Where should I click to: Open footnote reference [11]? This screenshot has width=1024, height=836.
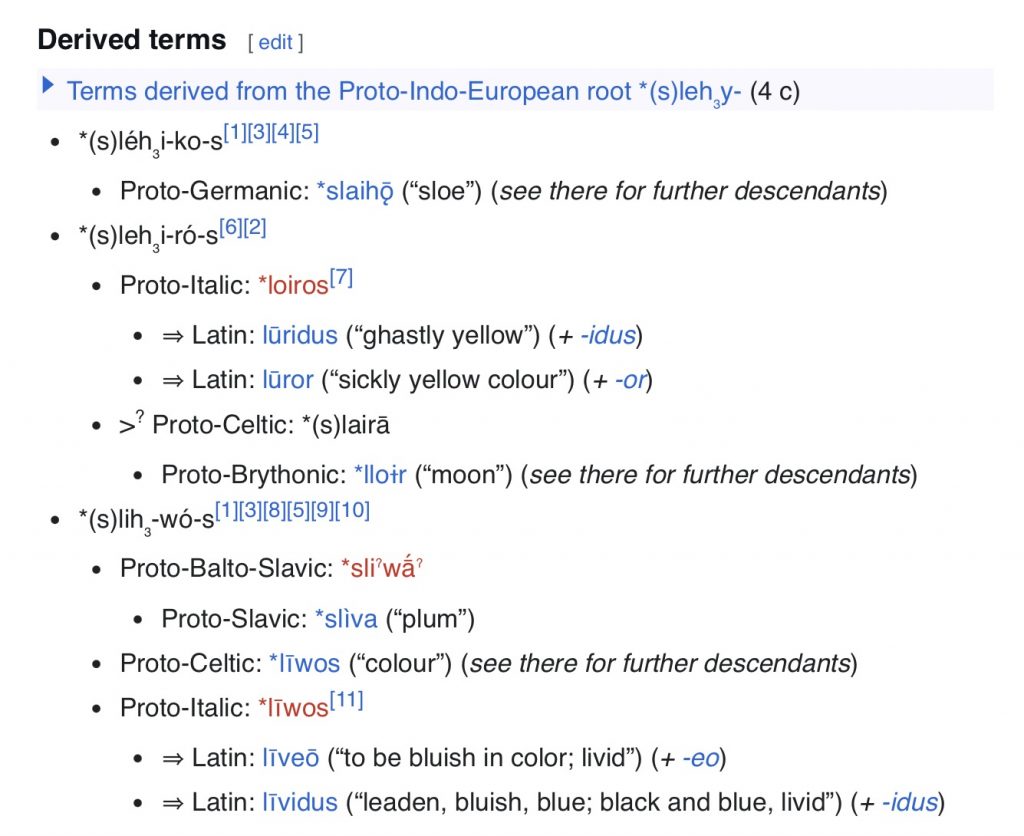pos(346,700)
